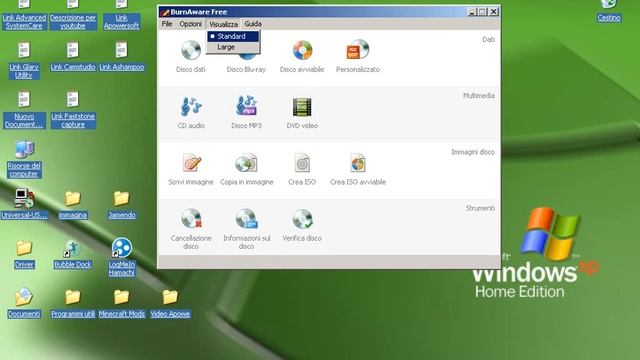Select the Documenti desktop icon

point(24,303)
